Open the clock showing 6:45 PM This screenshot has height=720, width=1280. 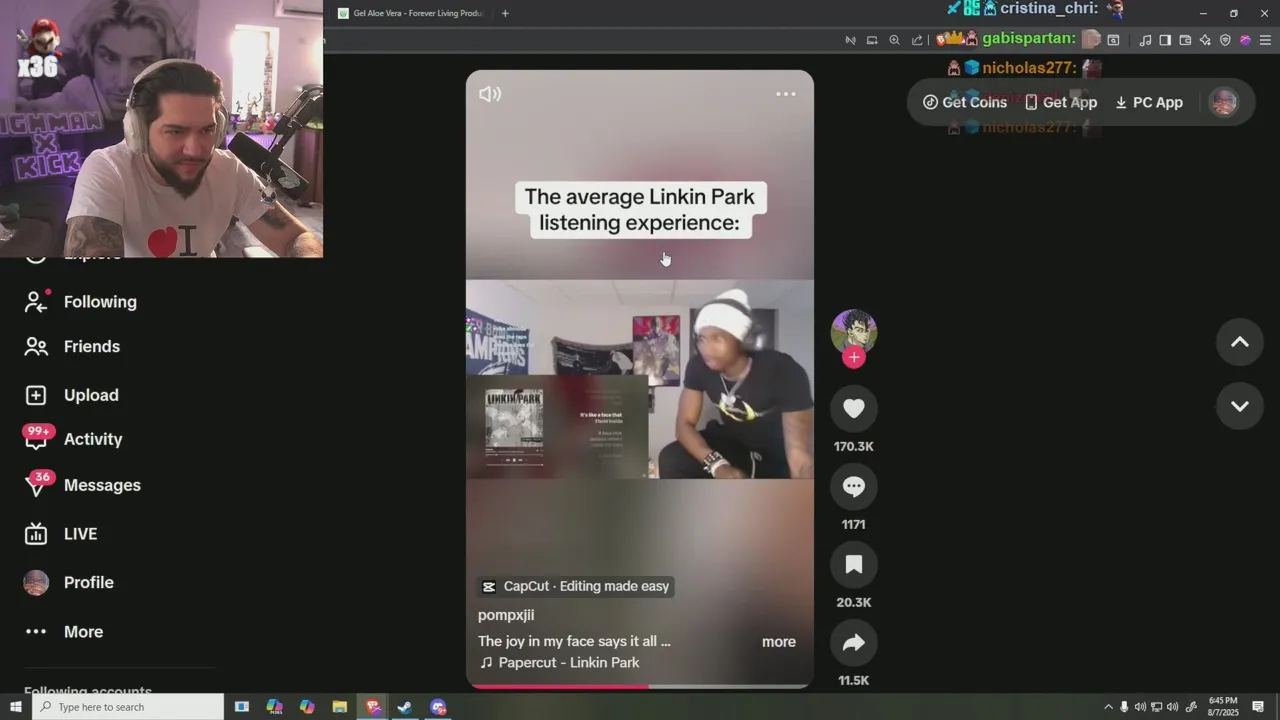point(1223,707)
